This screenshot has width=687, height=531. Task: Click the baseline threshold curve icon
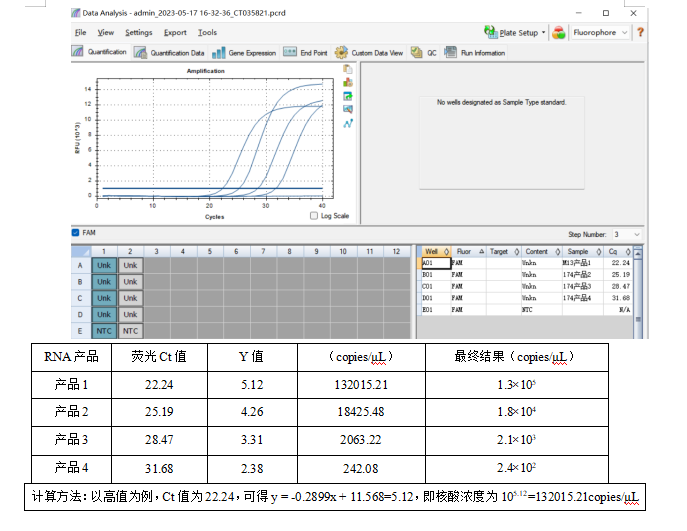pos(348,124)
